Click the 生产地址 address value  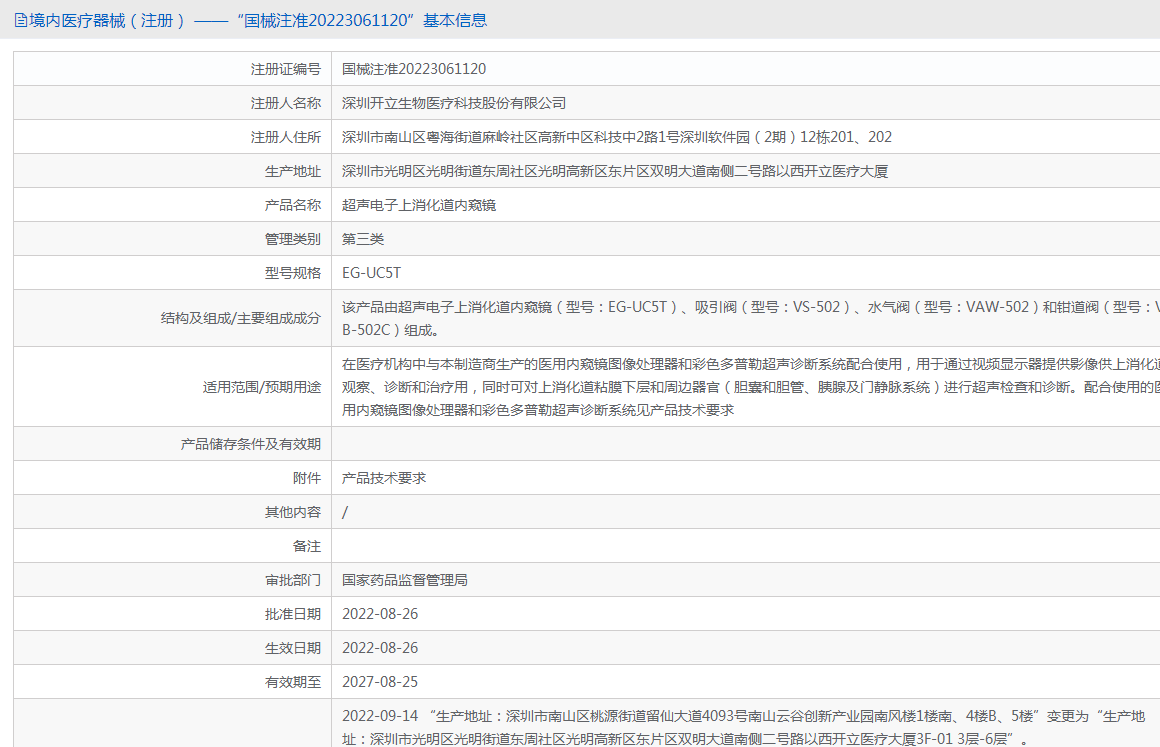tap(614, 171)
